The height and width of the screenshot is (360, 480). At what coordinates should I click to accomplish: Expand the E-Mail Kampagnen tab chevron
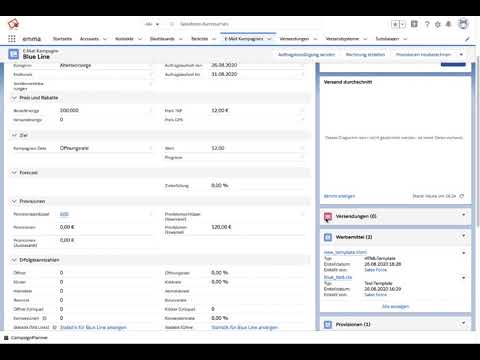[269, 39]
